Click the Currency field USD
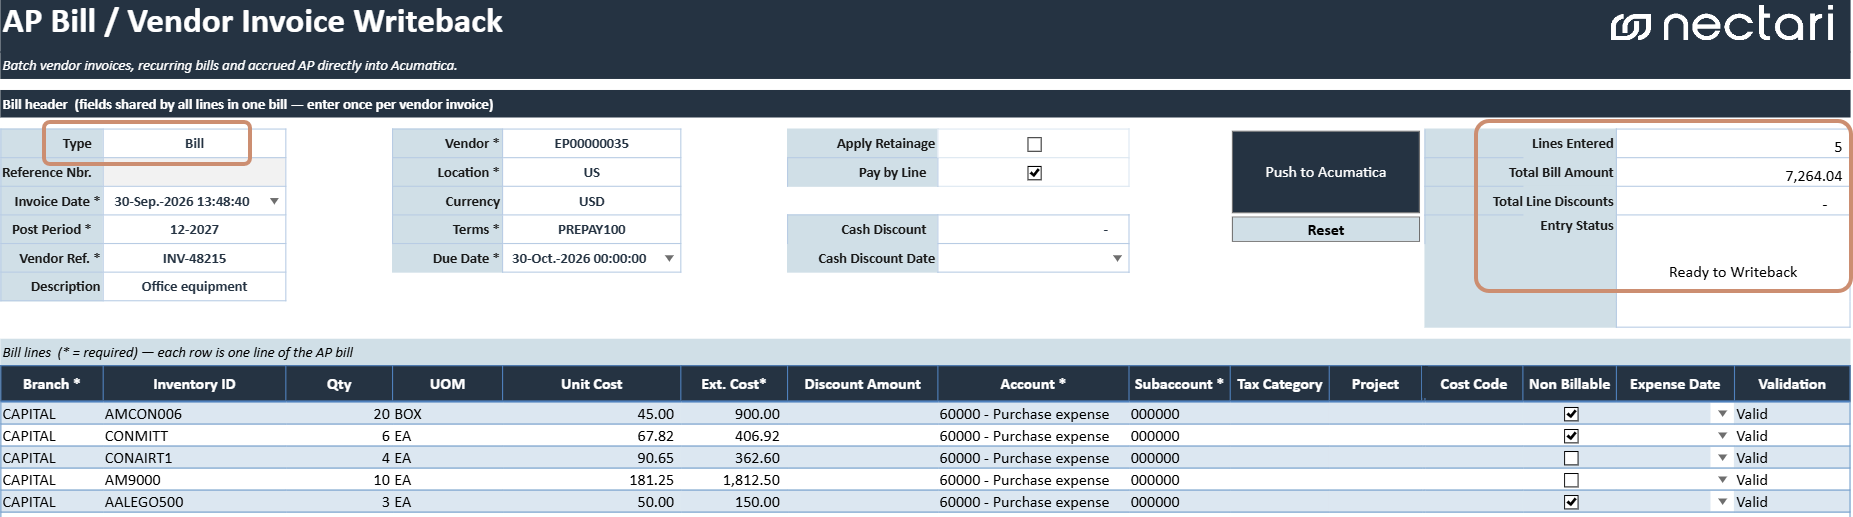1853x517 pixels. tap(591, 201)
